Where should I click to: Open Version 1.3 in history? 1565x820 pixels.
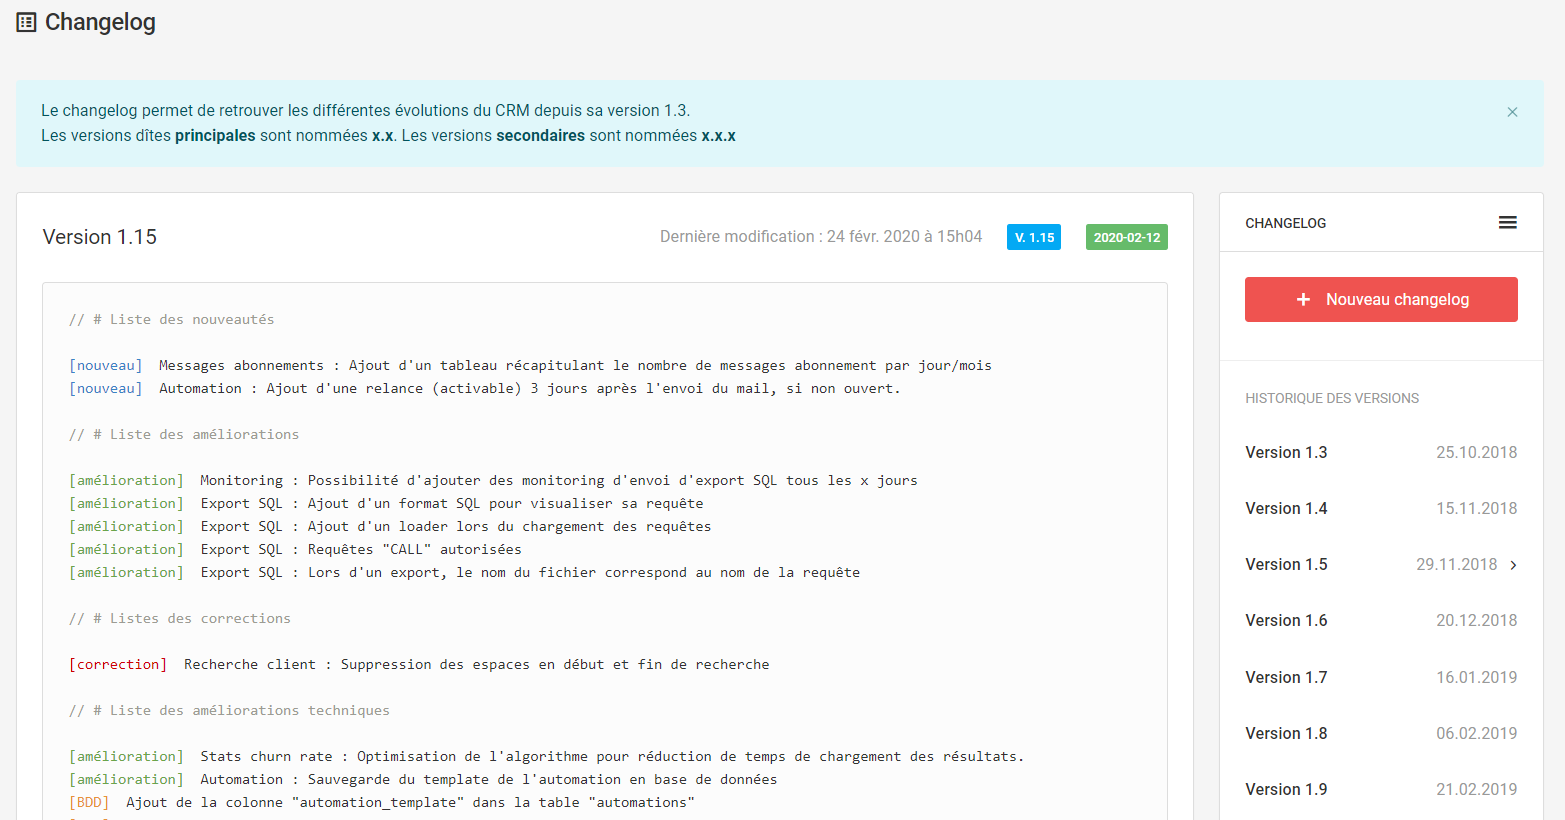[x=1286, y=452]
